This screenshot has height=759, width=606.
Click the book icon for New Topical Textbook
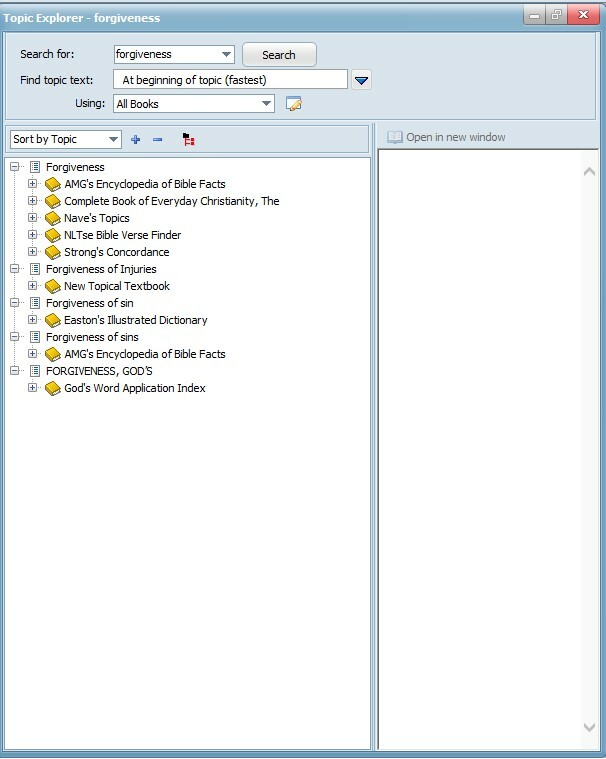(52, 286)
